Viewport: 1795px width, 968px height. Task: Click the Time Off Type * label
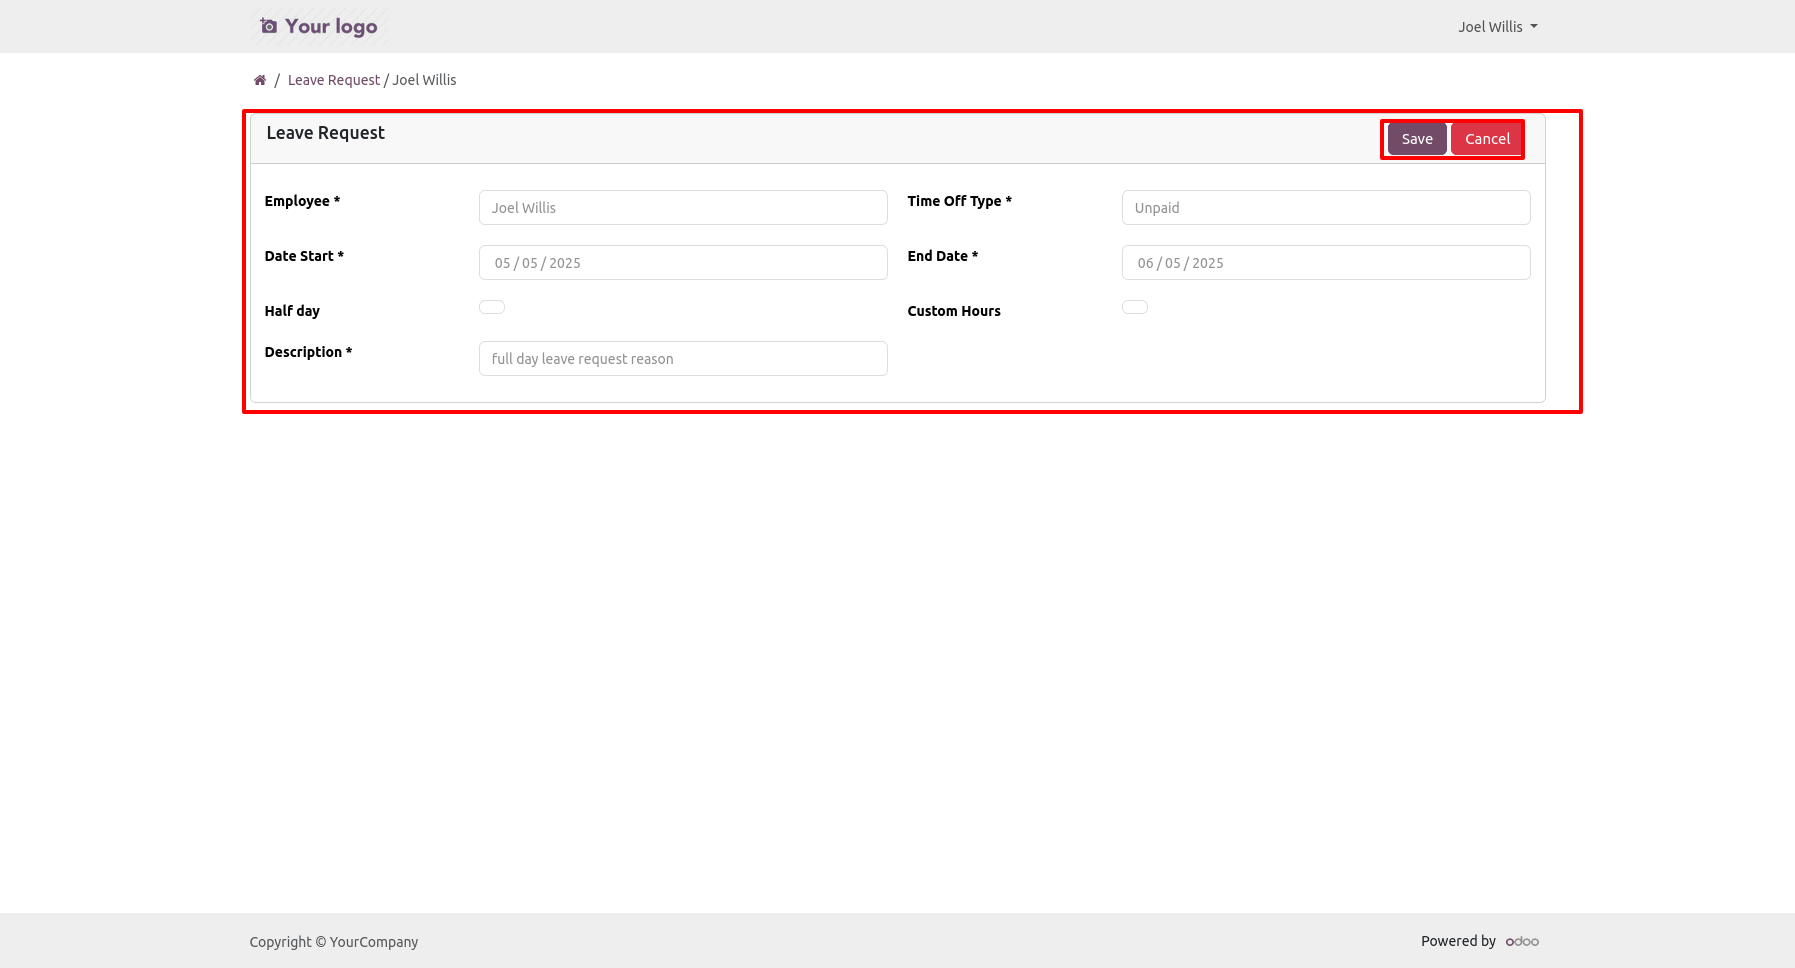click(959, 201)
